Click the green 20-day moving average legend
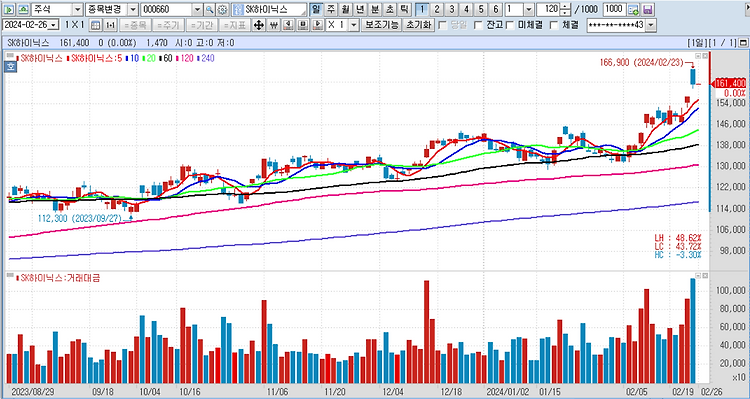Image resolution: width=750 pixels, height=399 pixels. point(149,58)
